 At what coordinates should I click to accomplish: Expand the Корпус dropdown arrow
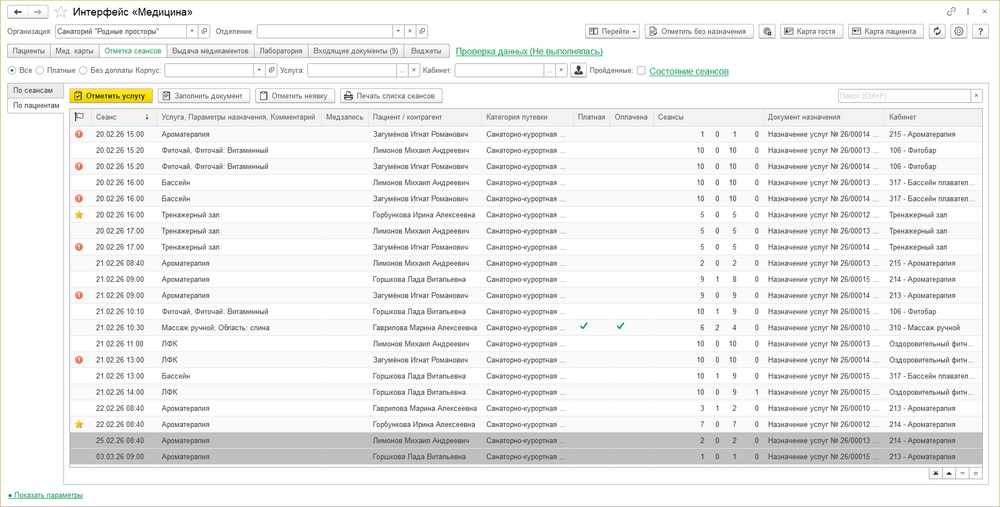click(259, 71)
